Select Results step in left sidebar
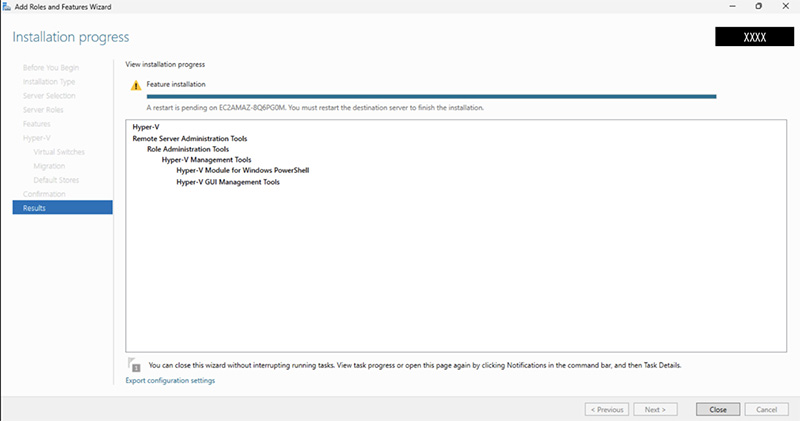 click(x=35, y=208)
